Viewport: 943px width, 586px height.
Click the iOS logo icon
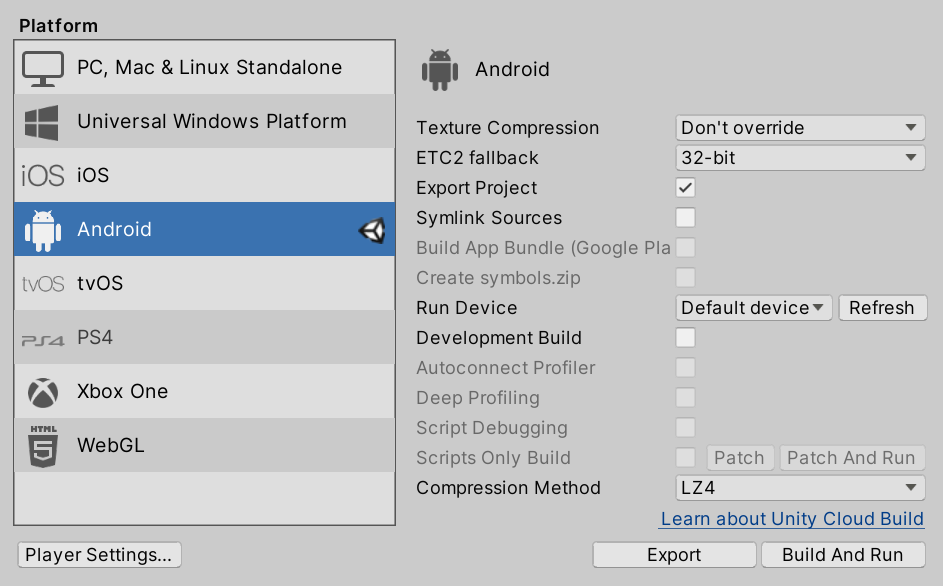pos(43,176)
